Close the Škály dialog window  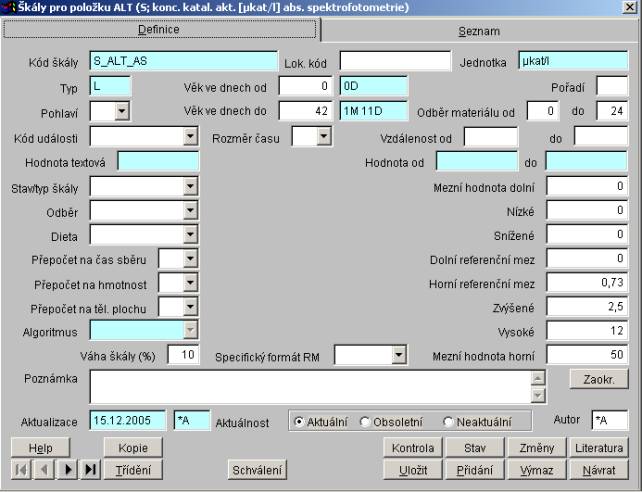pos(628,7)
